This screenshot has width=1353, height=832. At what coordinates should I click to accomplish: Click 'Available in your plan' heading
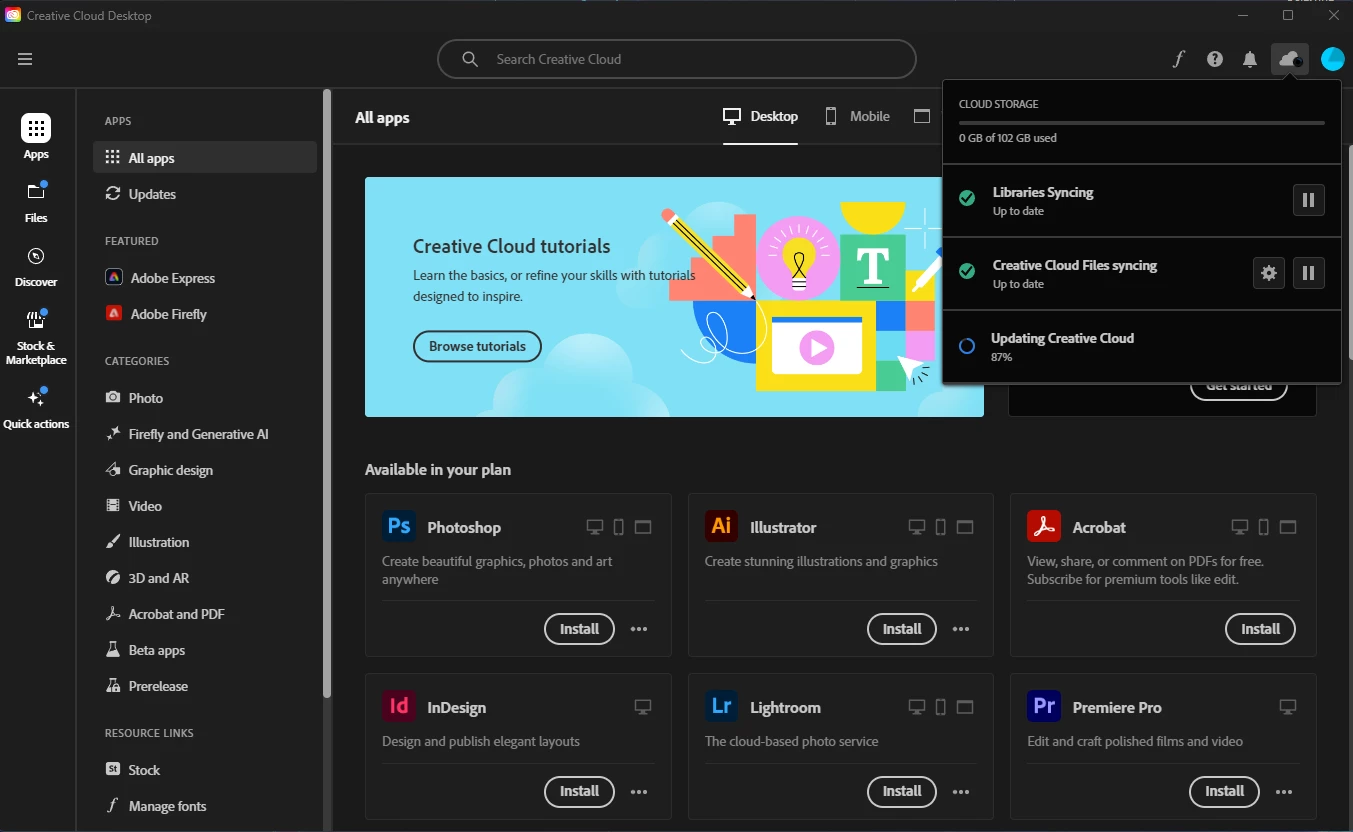pos(438,470)
